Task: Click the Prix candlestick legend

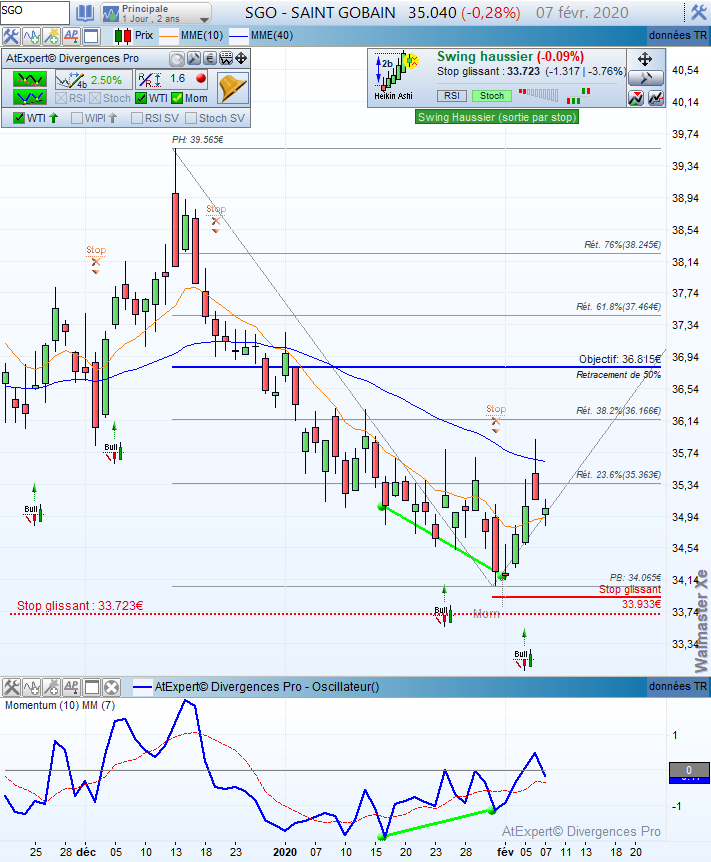Action: [x=134, y=36]
